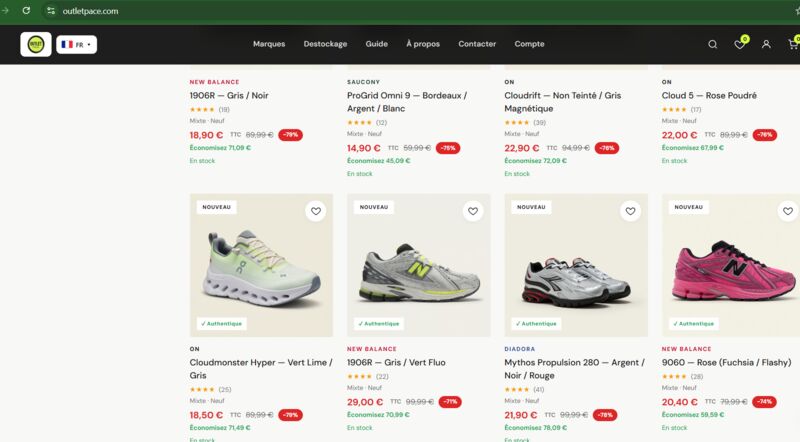Screen dimensions: 800x442
Task: Open the À propos link
Action: tap(423, 44)
